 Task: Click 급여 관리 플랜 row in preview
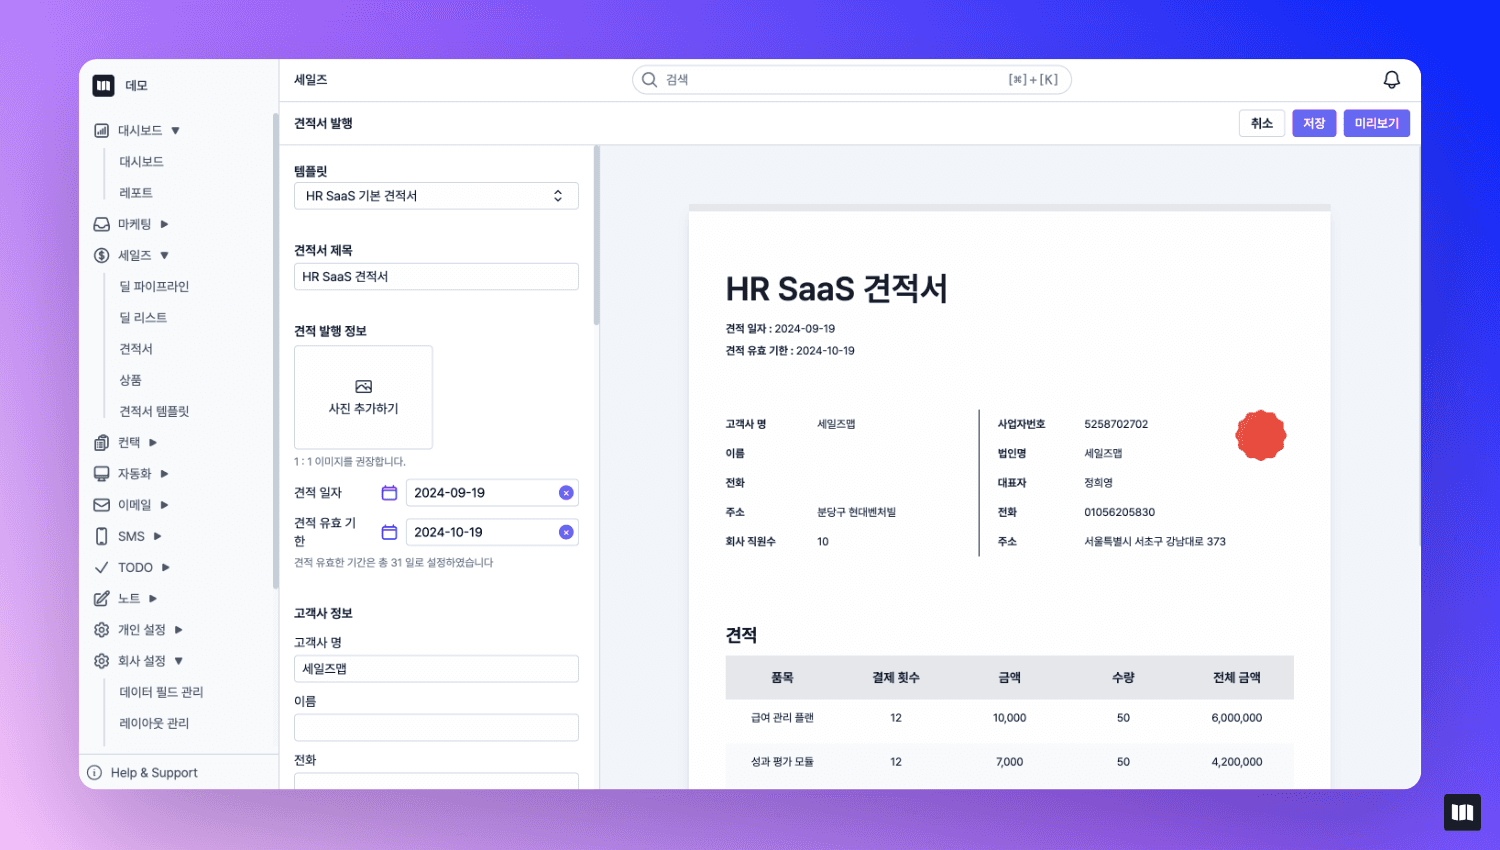[1010, 718]
